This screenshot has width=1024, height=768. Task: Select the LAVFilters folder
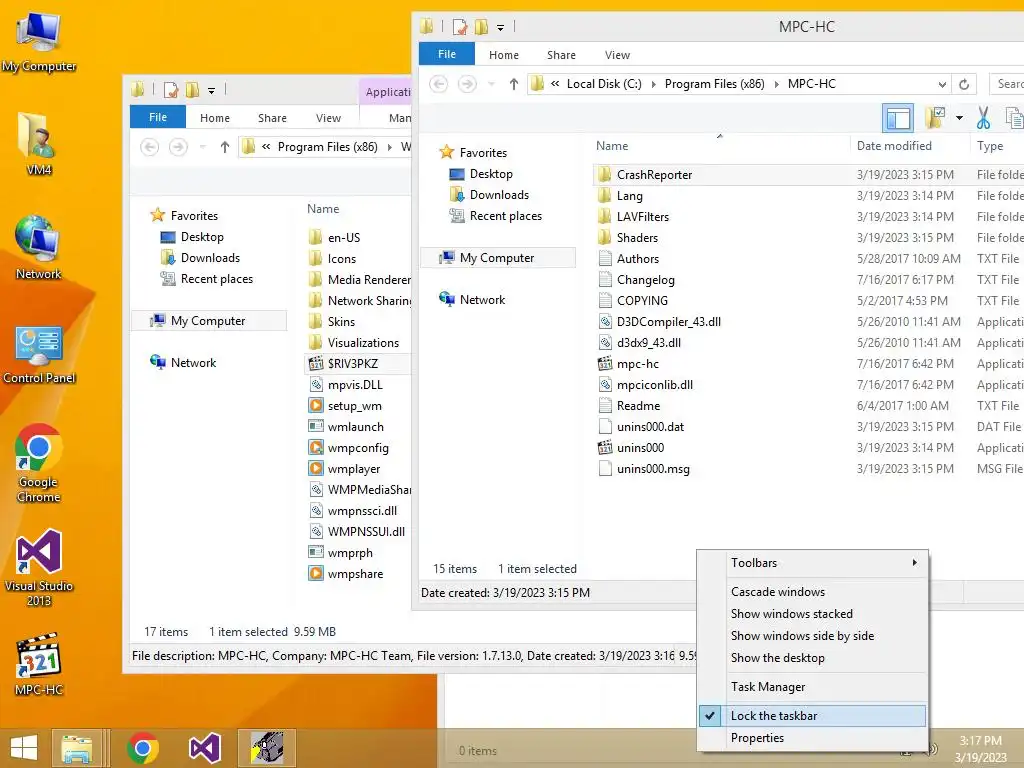click(633, 217)
